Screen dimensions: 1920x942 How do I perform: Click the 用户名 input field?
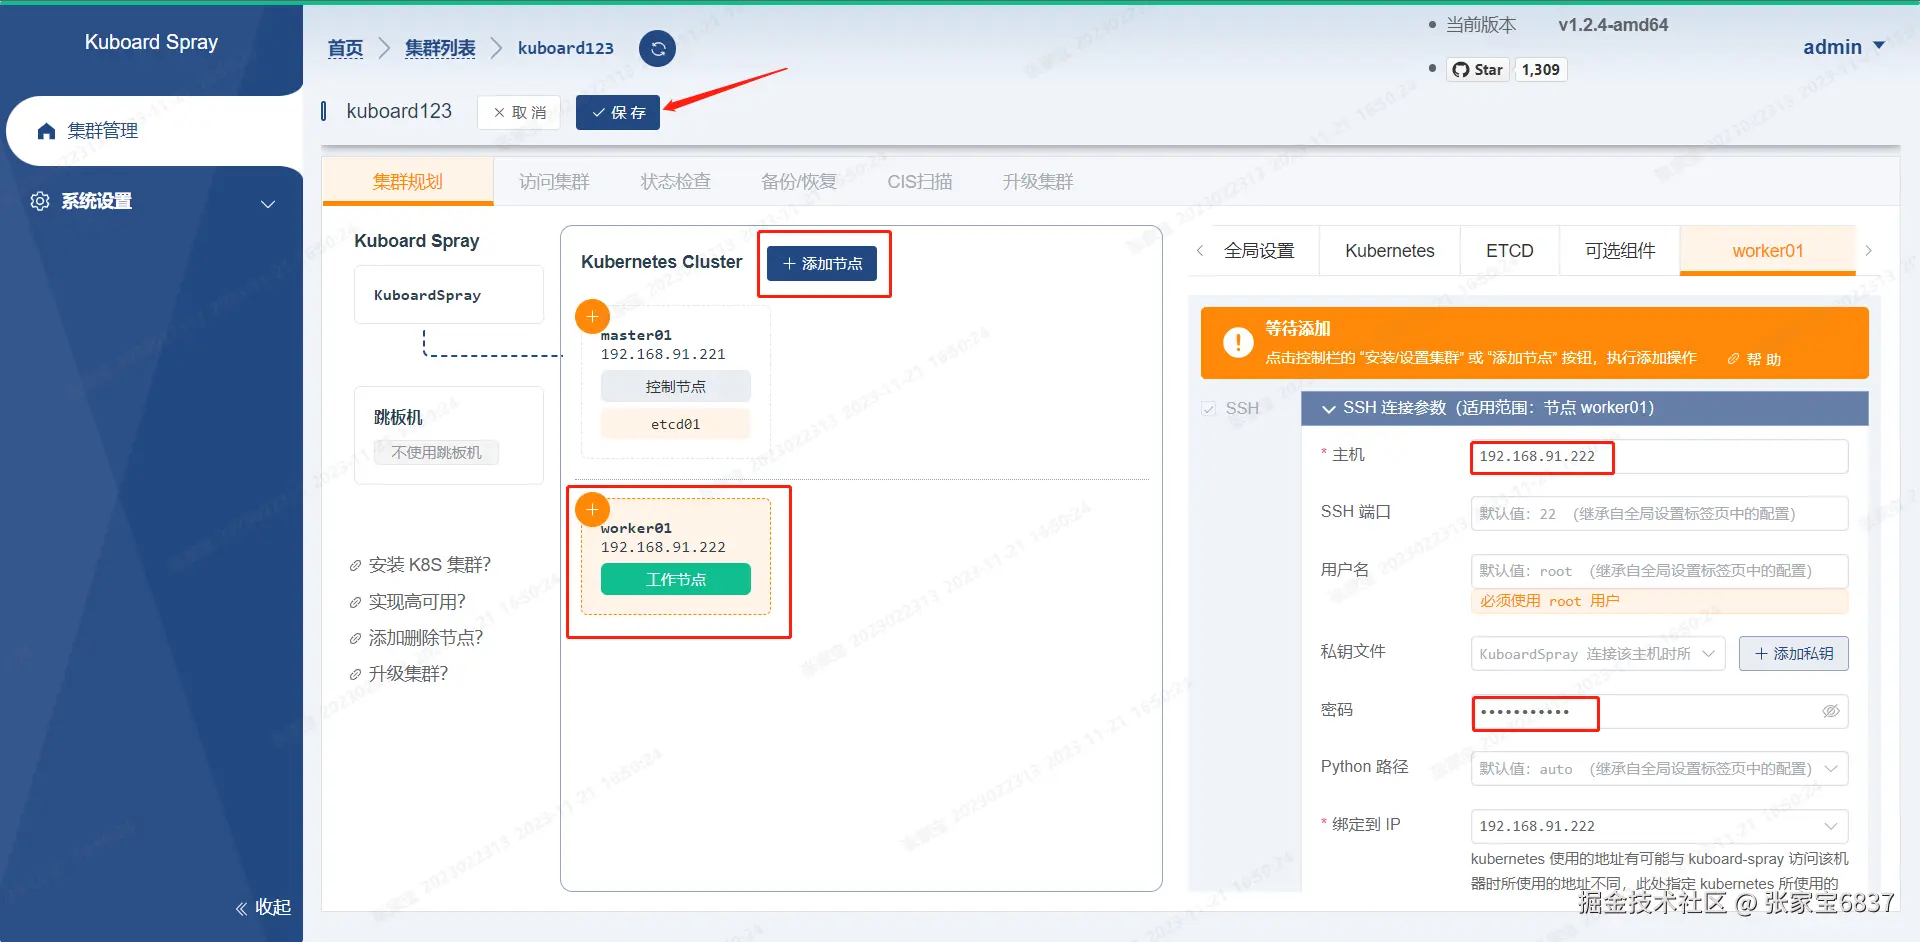pyautogui.click(x=1659, y=570)
